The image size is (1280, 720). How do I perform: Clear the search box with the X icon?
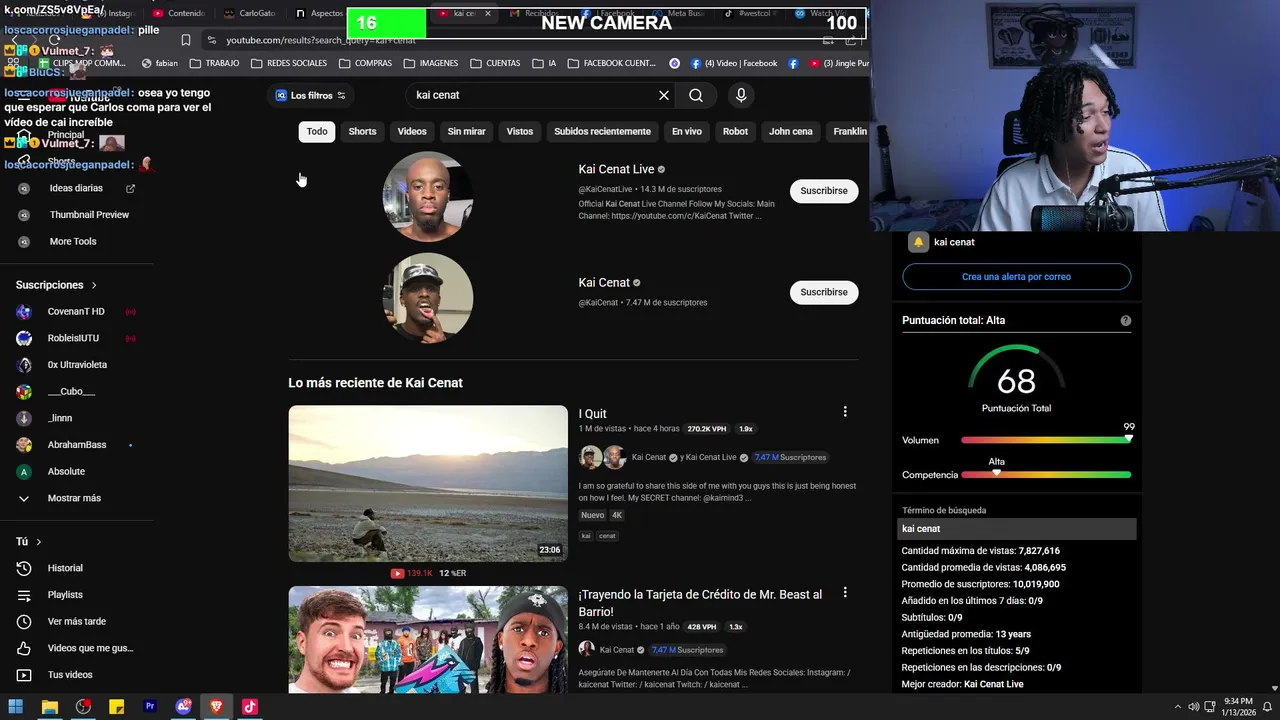point(664,95)
